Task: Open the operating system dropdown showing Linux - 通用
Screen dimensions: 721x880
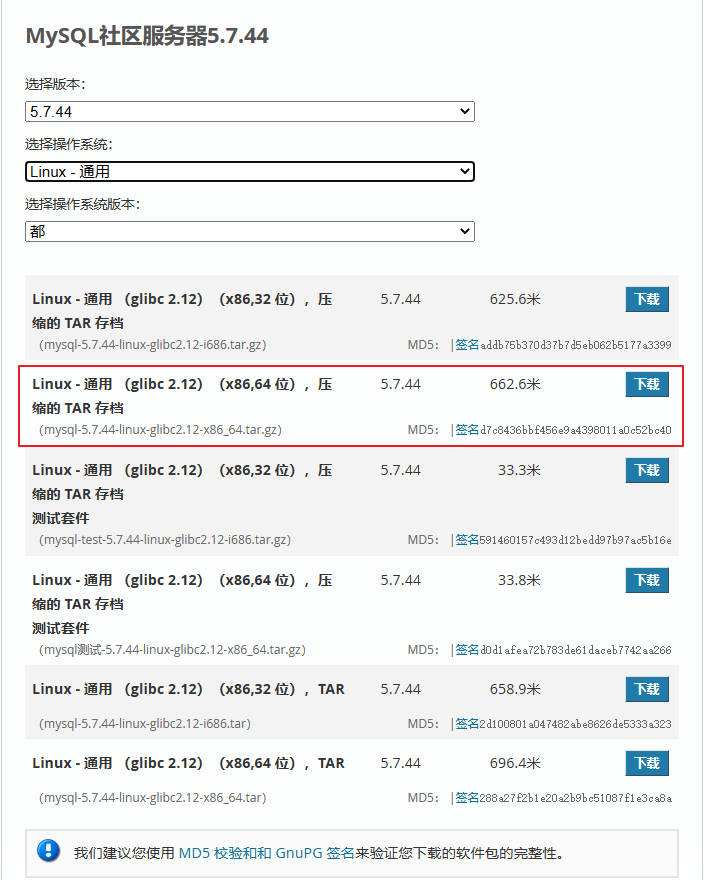Action: 250,172
